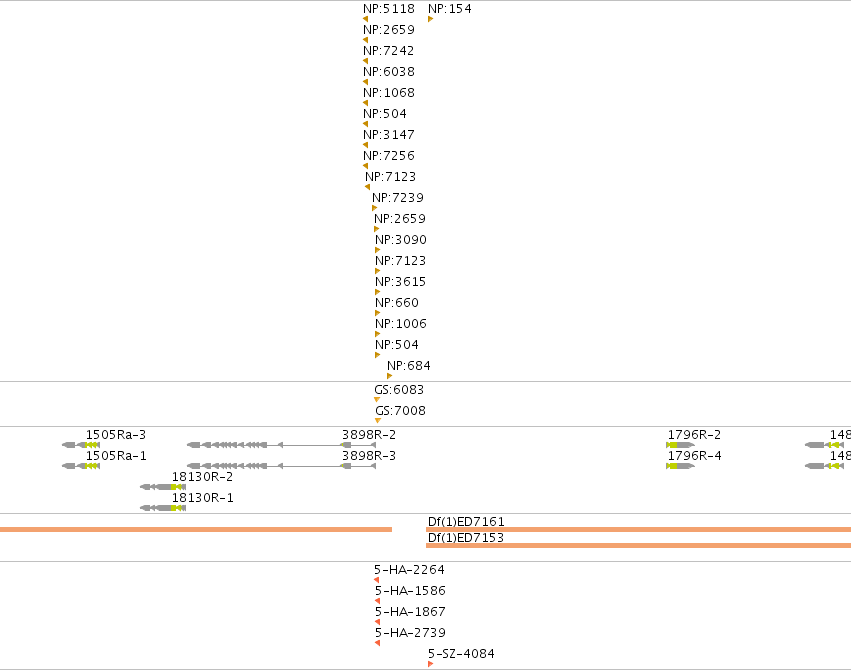Select the Df(1)ED7161 deficiency bar
Viewport: 851px width, 670px height.
[638, 529]
